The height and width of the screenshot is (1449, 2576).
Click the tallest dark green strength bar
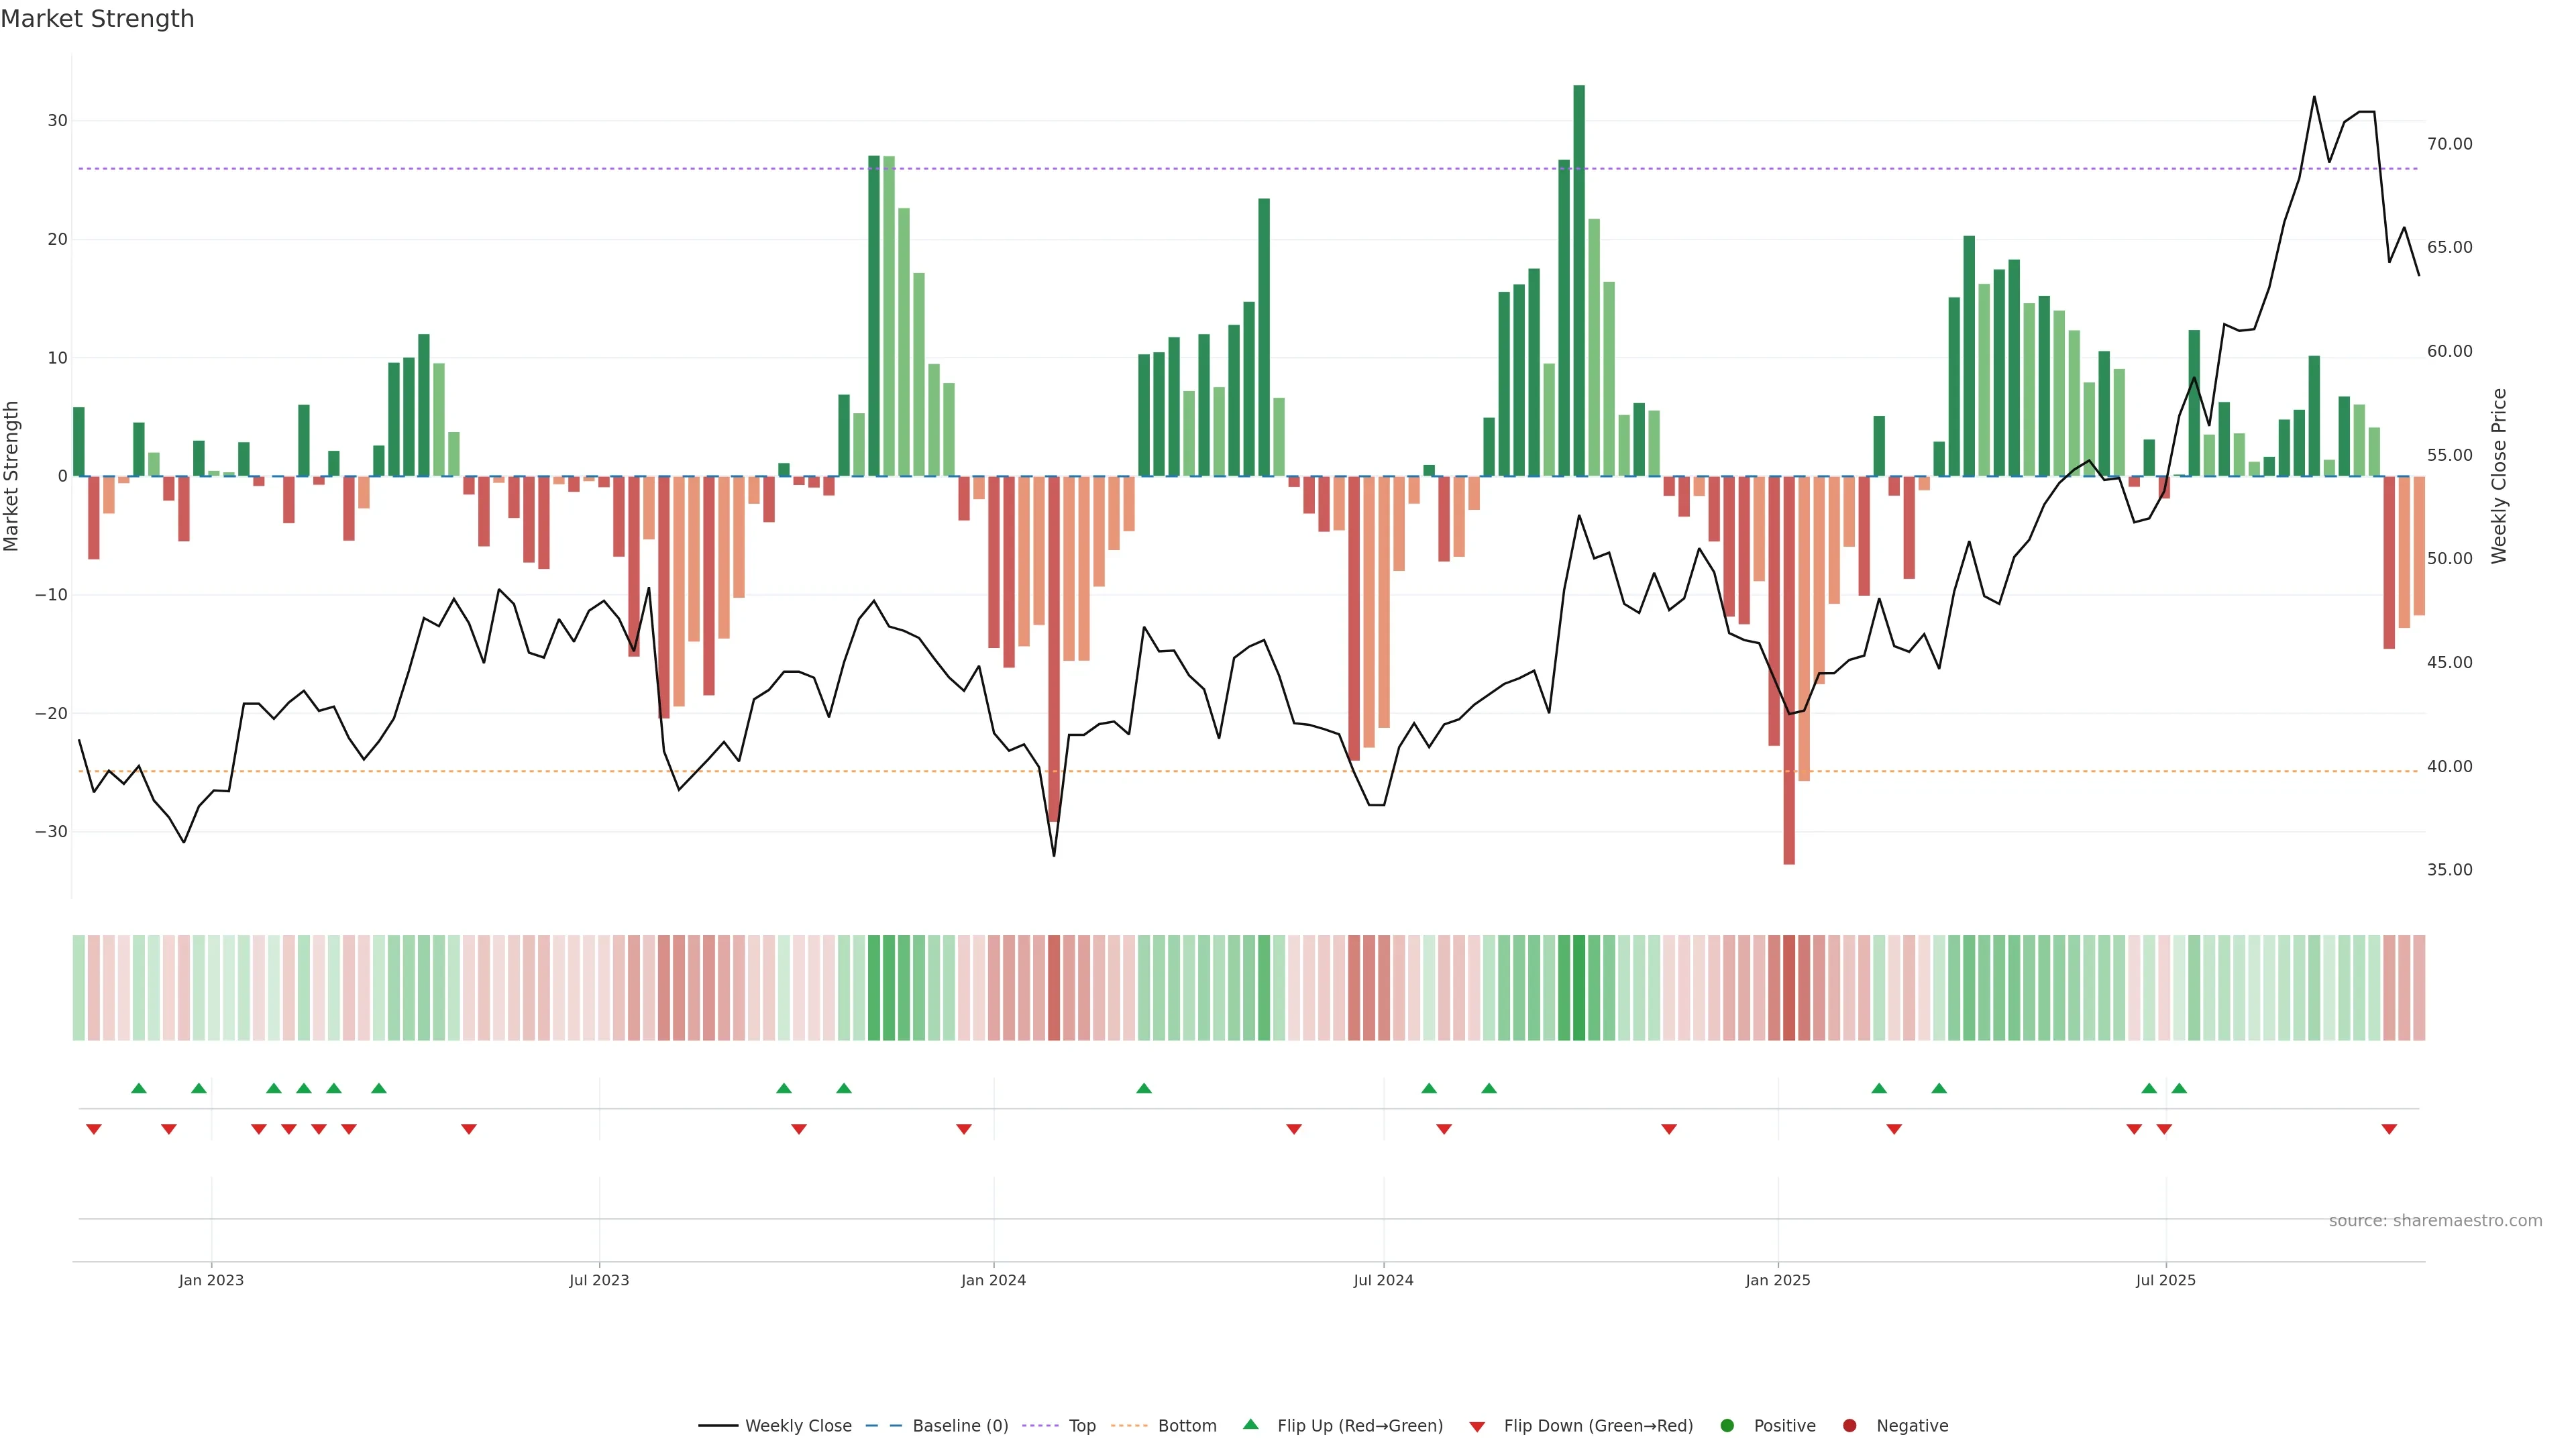pyautogui.click(x=1579, y=280)
